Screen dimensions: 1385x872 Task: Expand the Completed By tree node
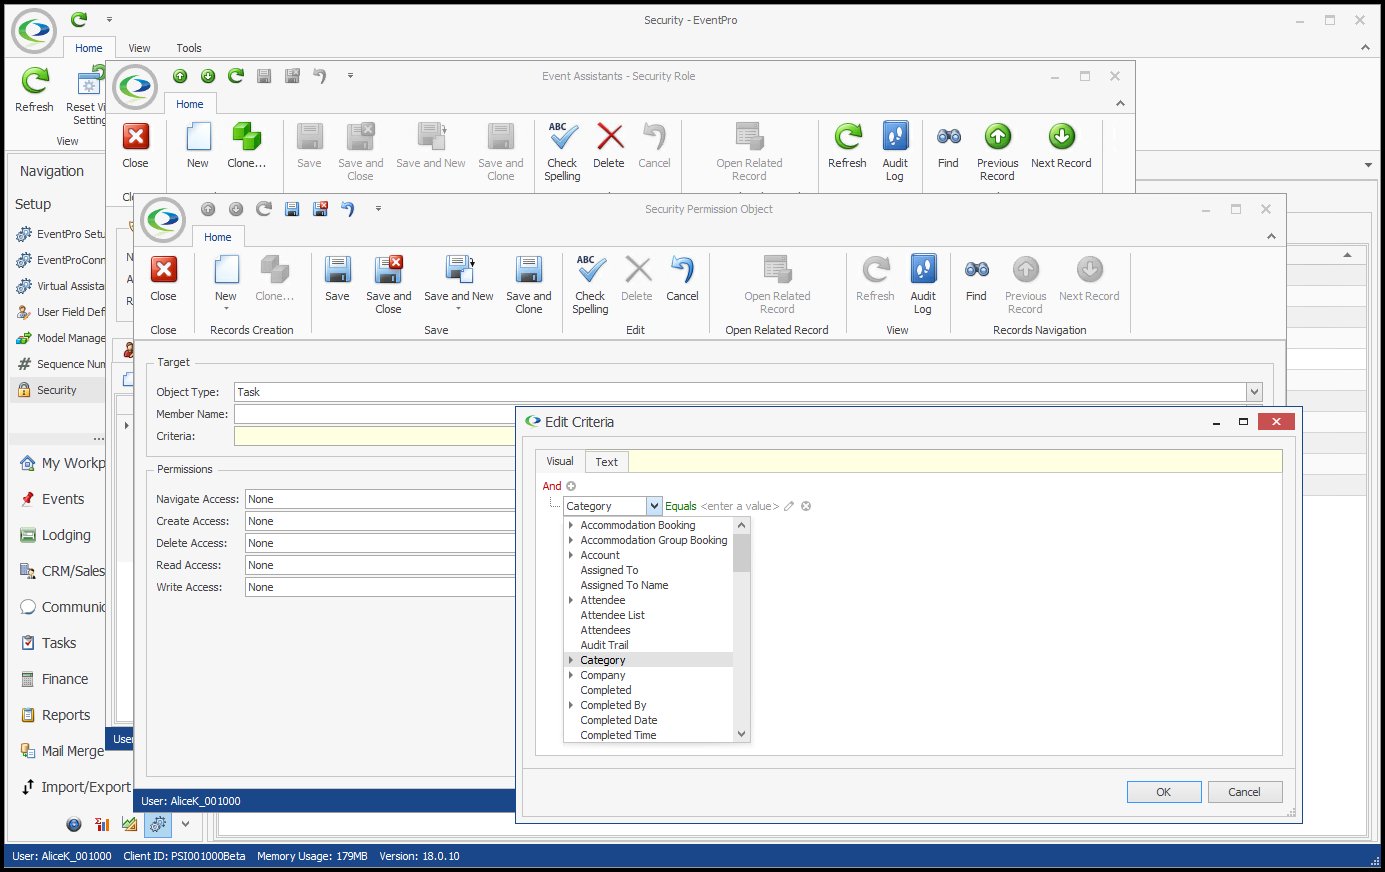tap(571, 705)
